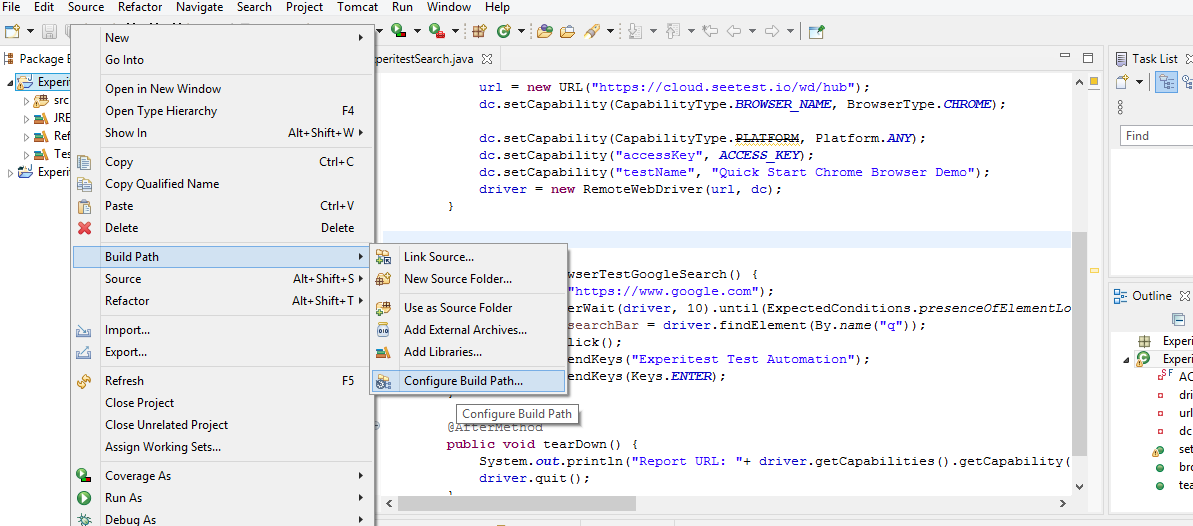Click Export in context menu
This screenshot has height=526, width=1193.
tap(222, 352)
